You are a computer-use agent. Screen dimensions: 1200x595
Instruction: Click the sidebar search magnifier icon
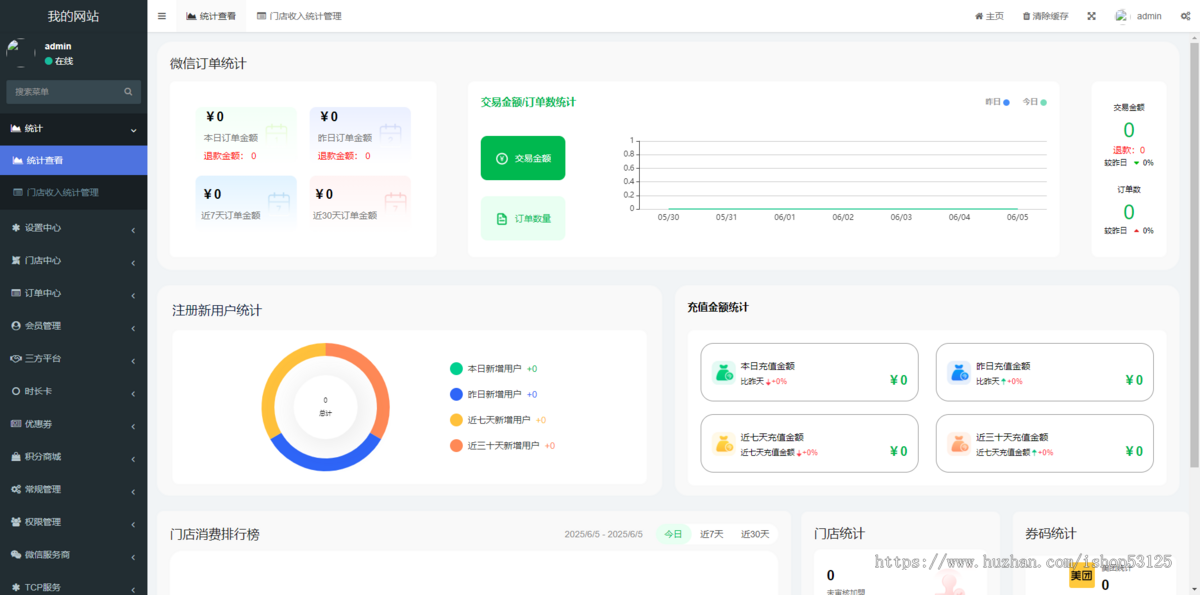pos(128,91)
